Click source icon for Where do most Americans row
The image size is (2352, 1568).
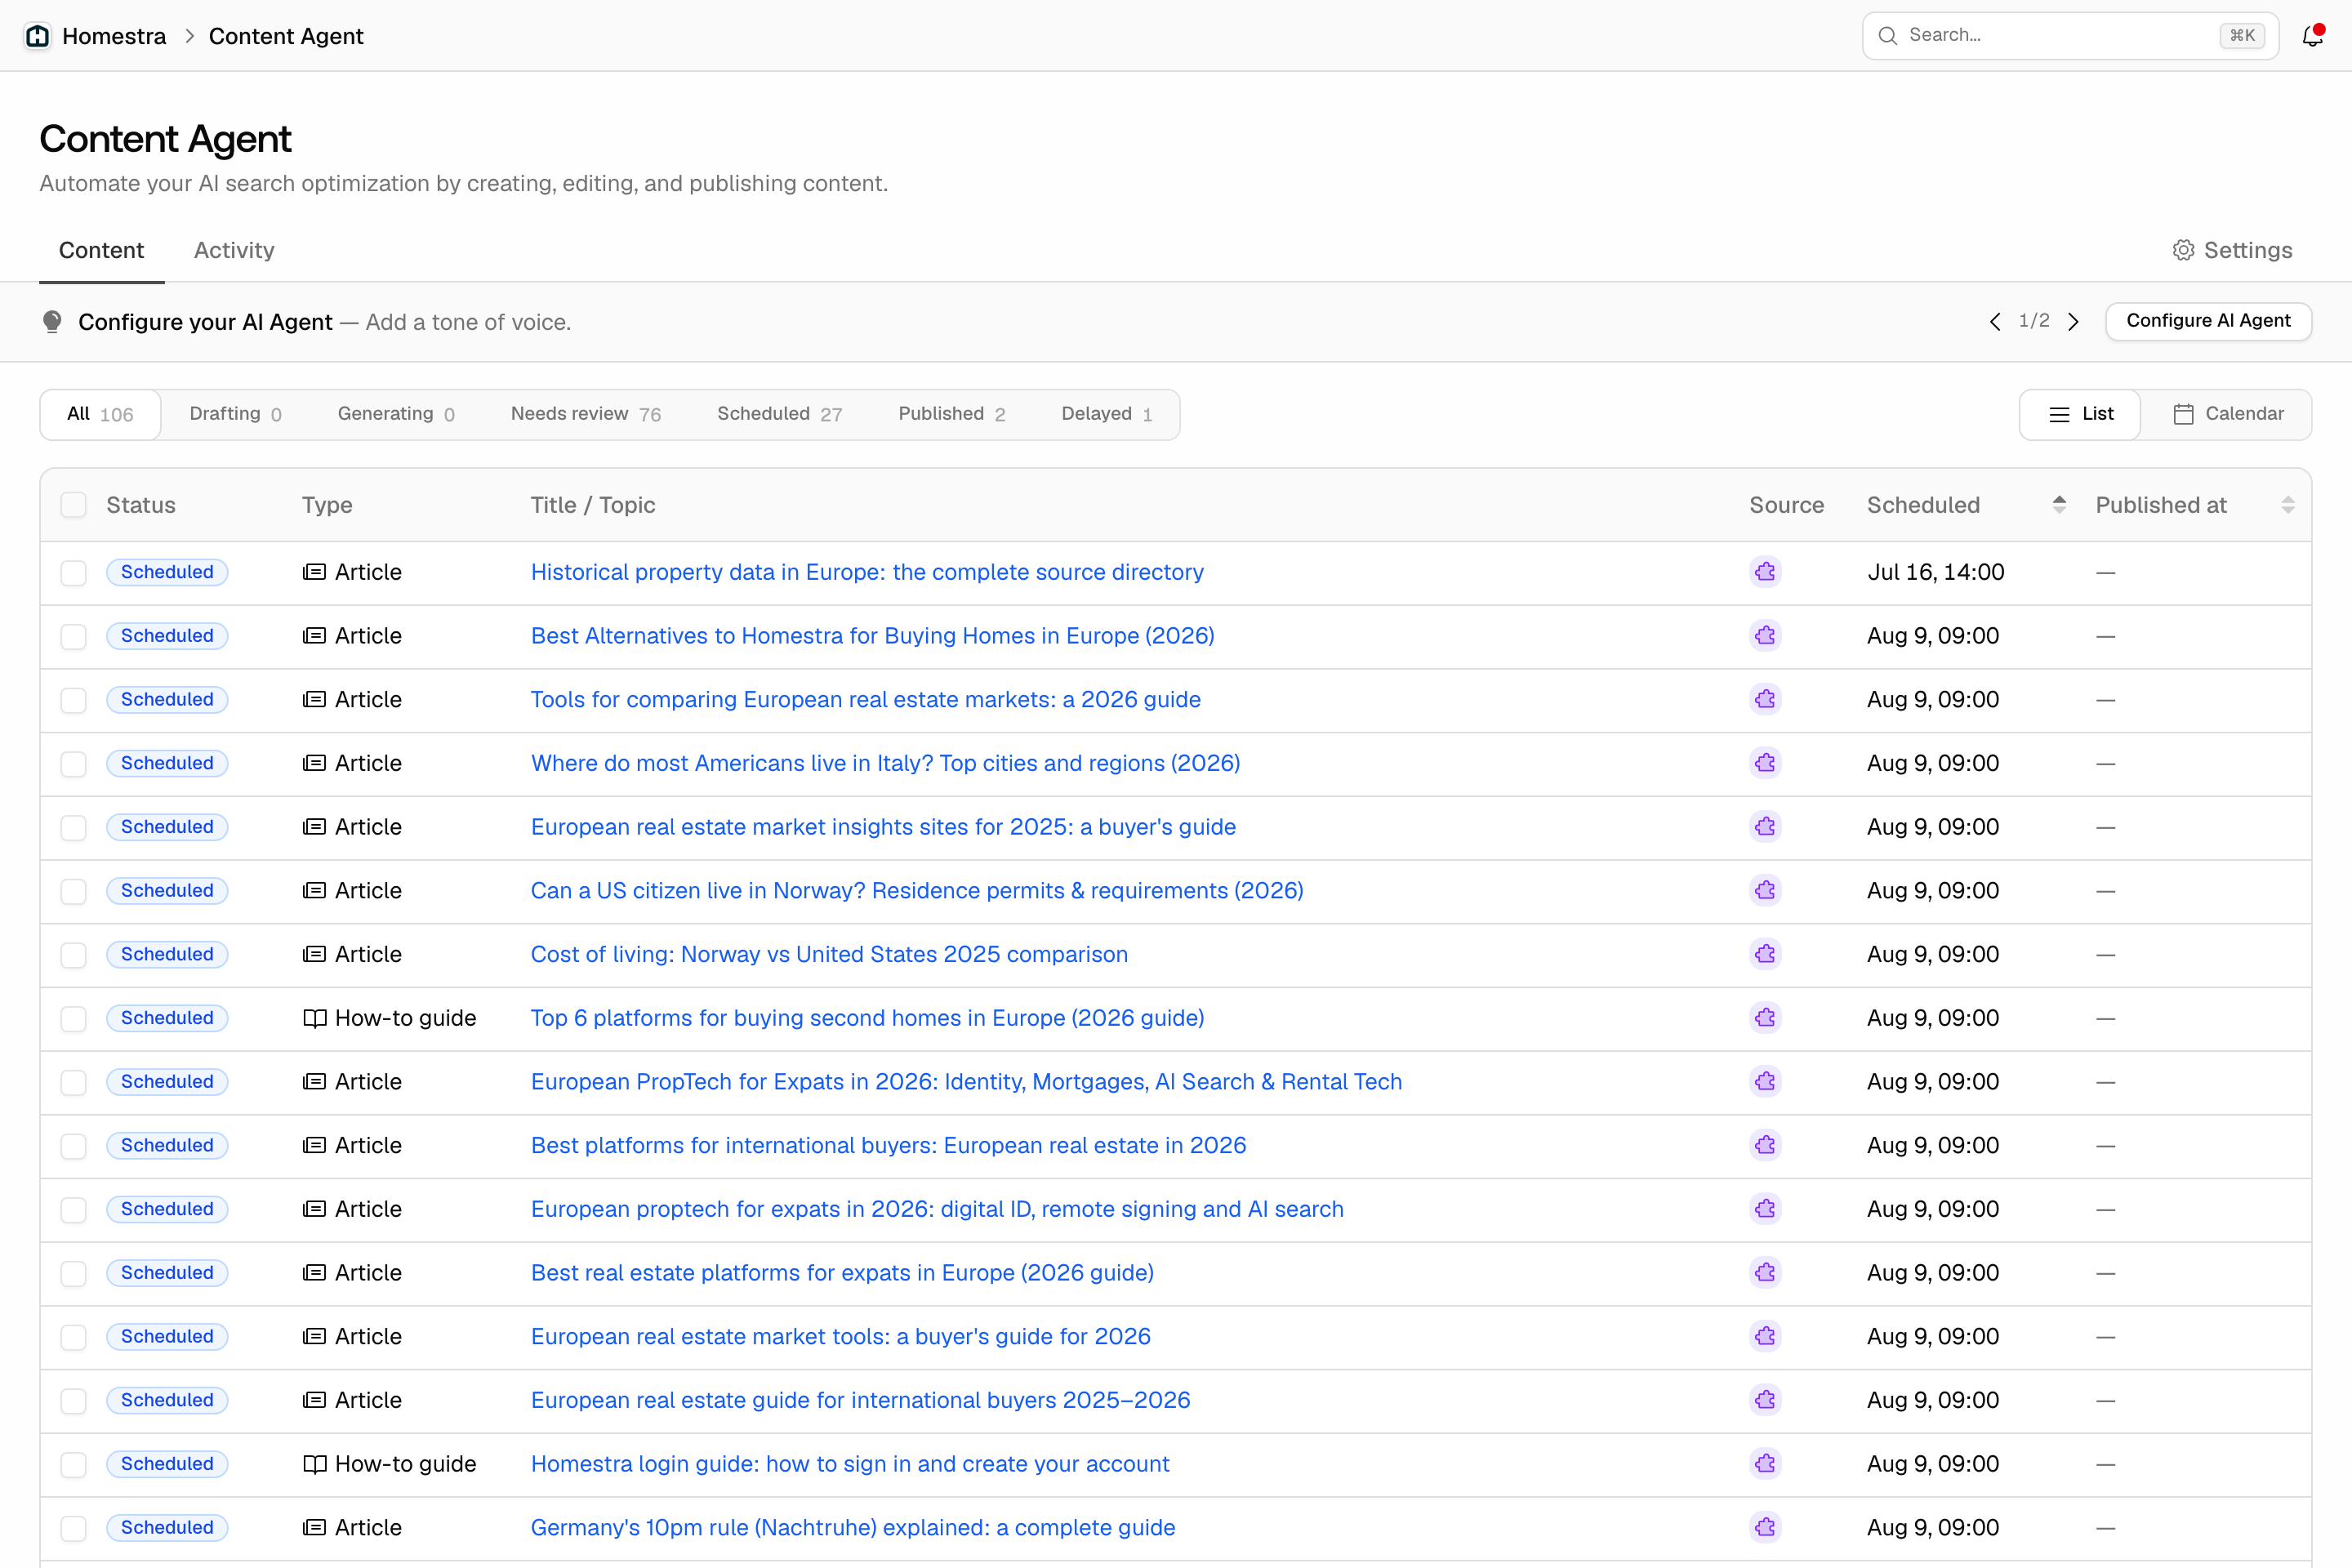pos(1765,763)
